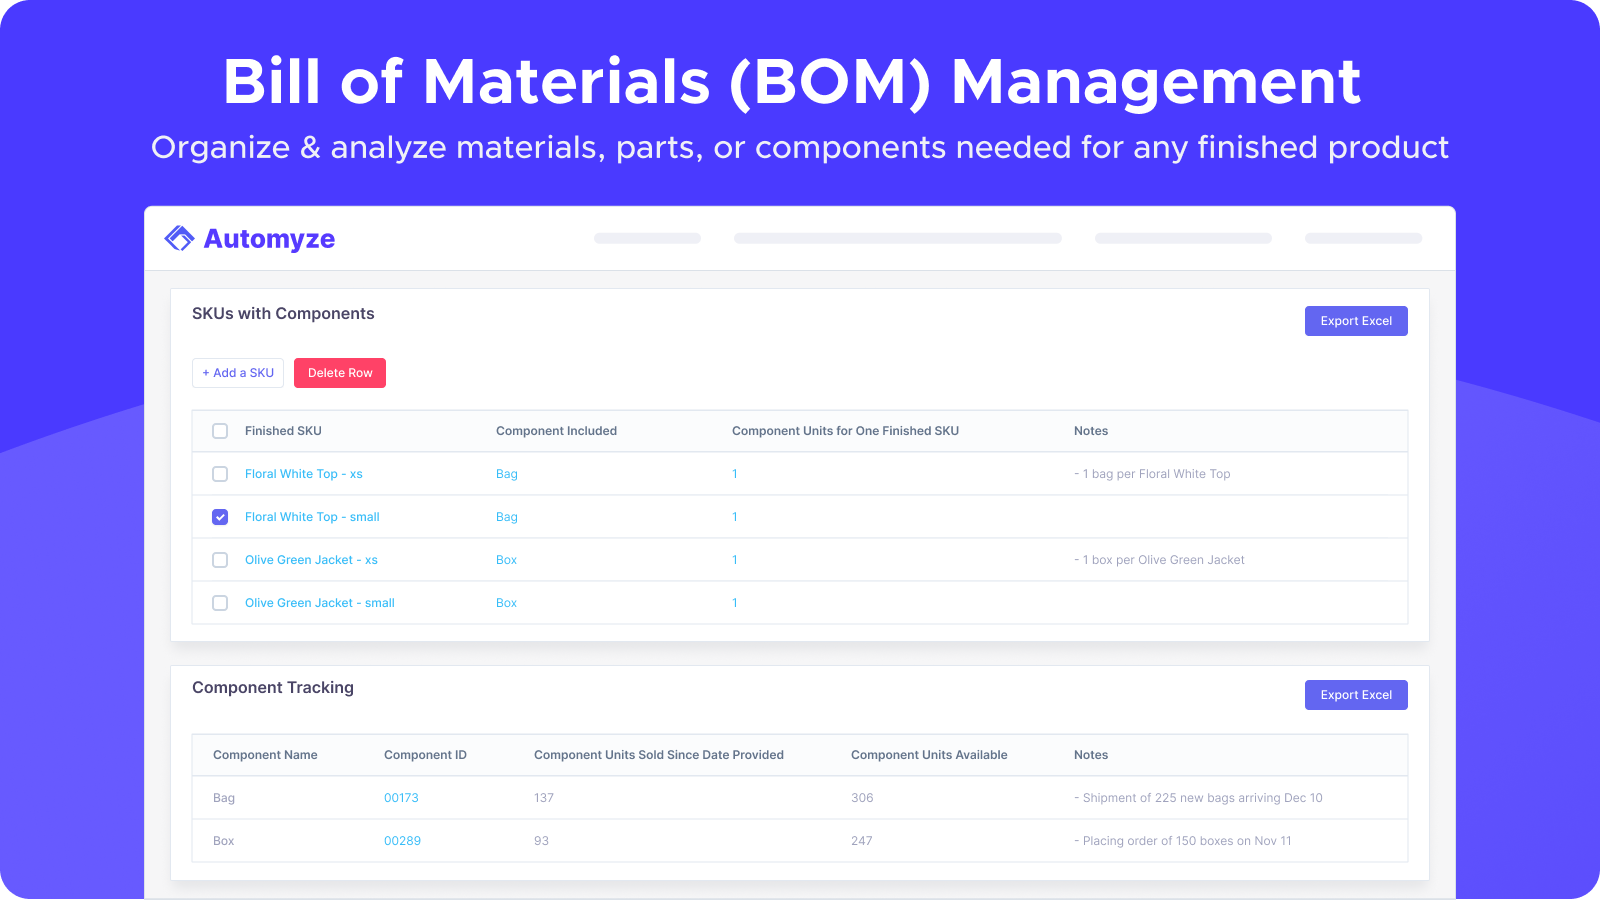Select all SKU rows via header checkbox
The height and width of the screenshot is (900, 1600).
pyautogui.click(x=220, y=431)
